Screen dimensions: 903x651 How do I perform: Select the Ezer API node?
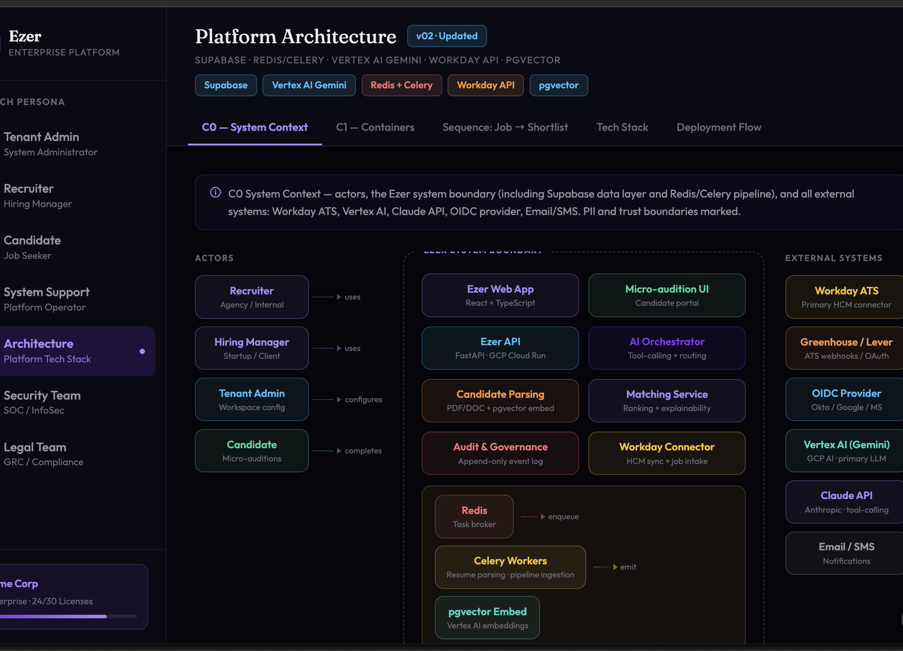[x=500, y=348]
